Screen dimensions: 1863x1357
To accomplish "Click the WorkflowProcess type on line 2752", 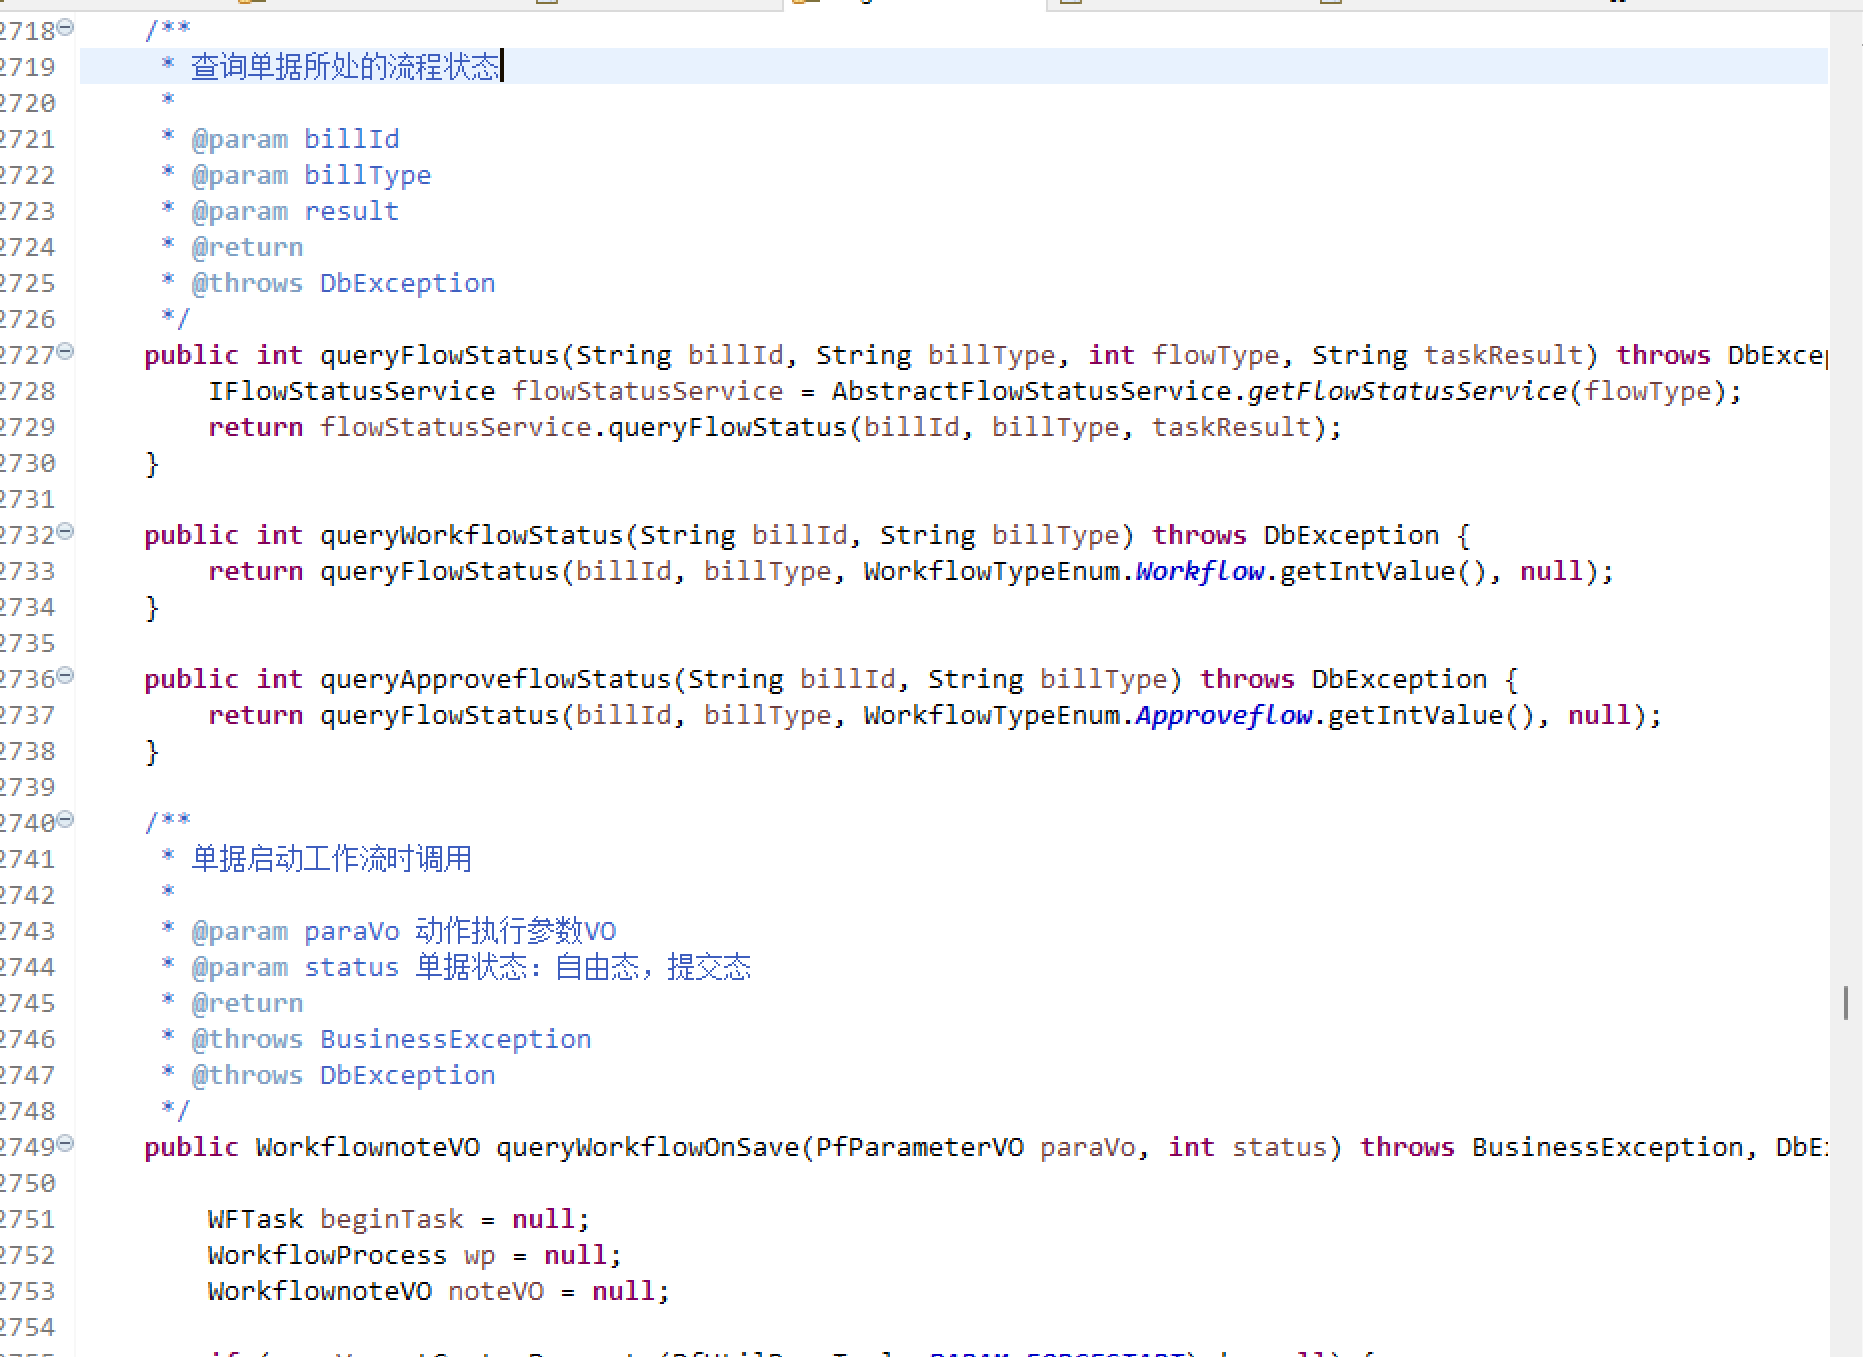I will point(327,1255).
